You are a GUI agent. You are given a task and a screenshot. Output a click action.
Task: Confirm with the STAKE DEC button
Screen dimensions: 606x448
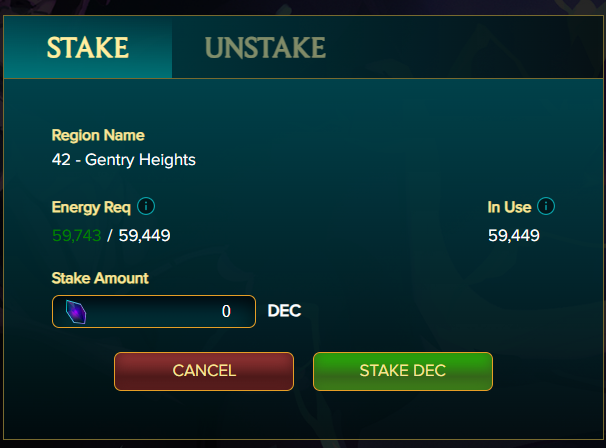(403, 371)
